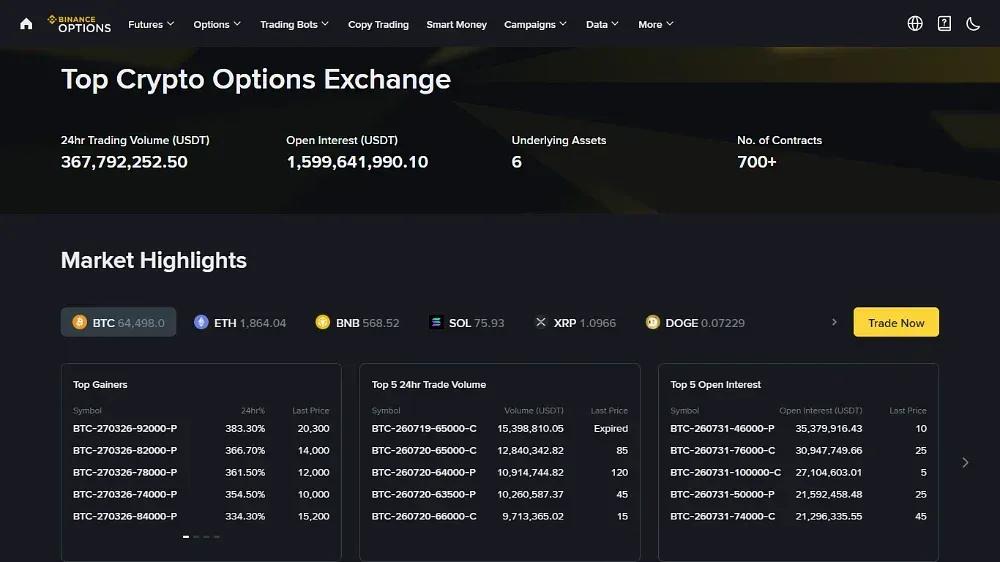Click the XRP coin icon
This screenshot has width=1000, height=562.
[541, 322]
